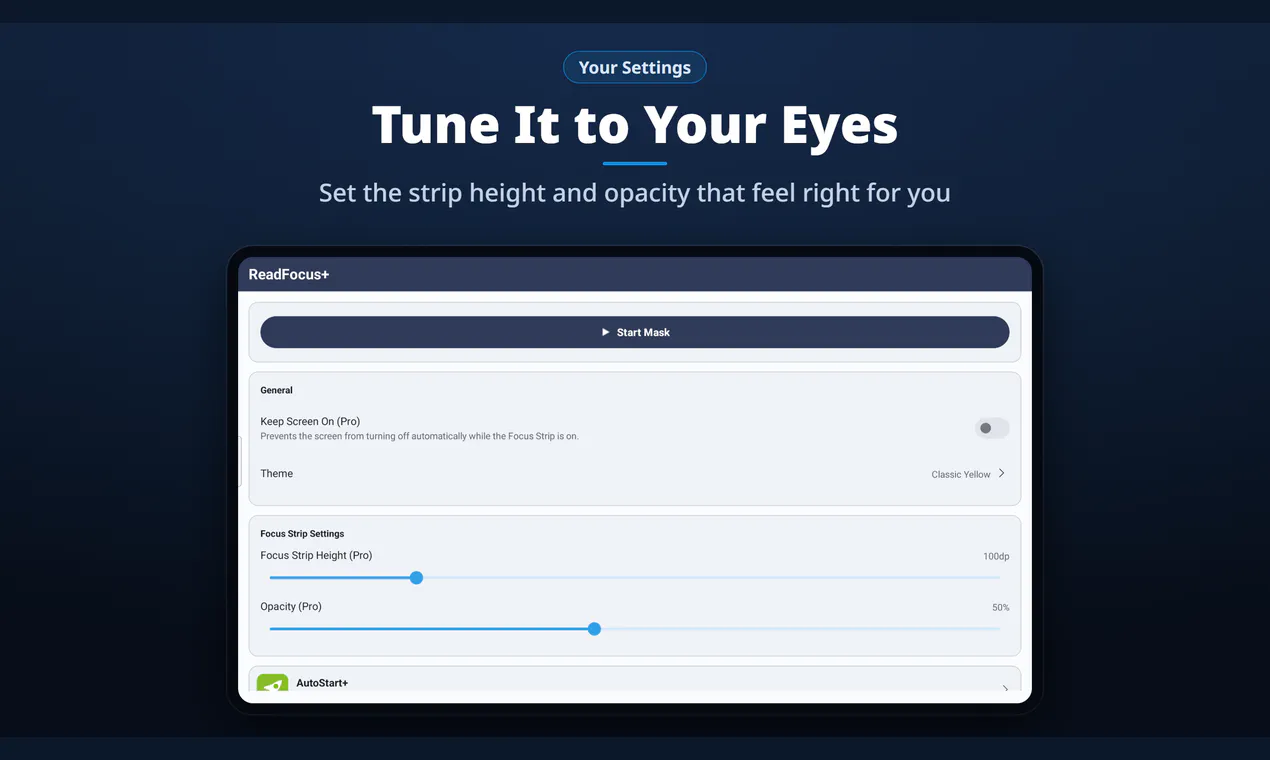Click the Focus Strip Settings header
Screen dimensions: 1270x760
click(x=302, y=534)
